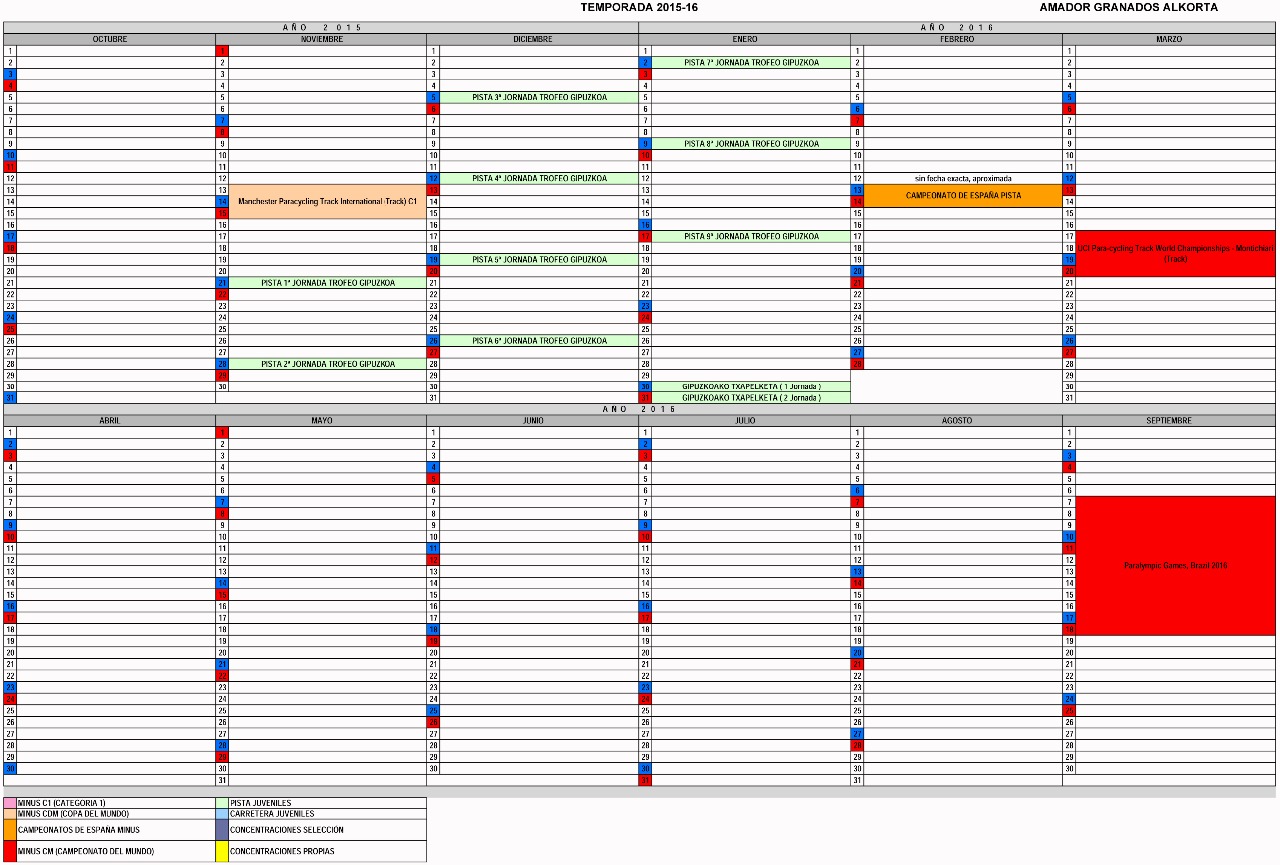This screenshot has width=1280, height=865.
Task: Click the SEPTIEMBRE month header
Action: click(1169, 421)
